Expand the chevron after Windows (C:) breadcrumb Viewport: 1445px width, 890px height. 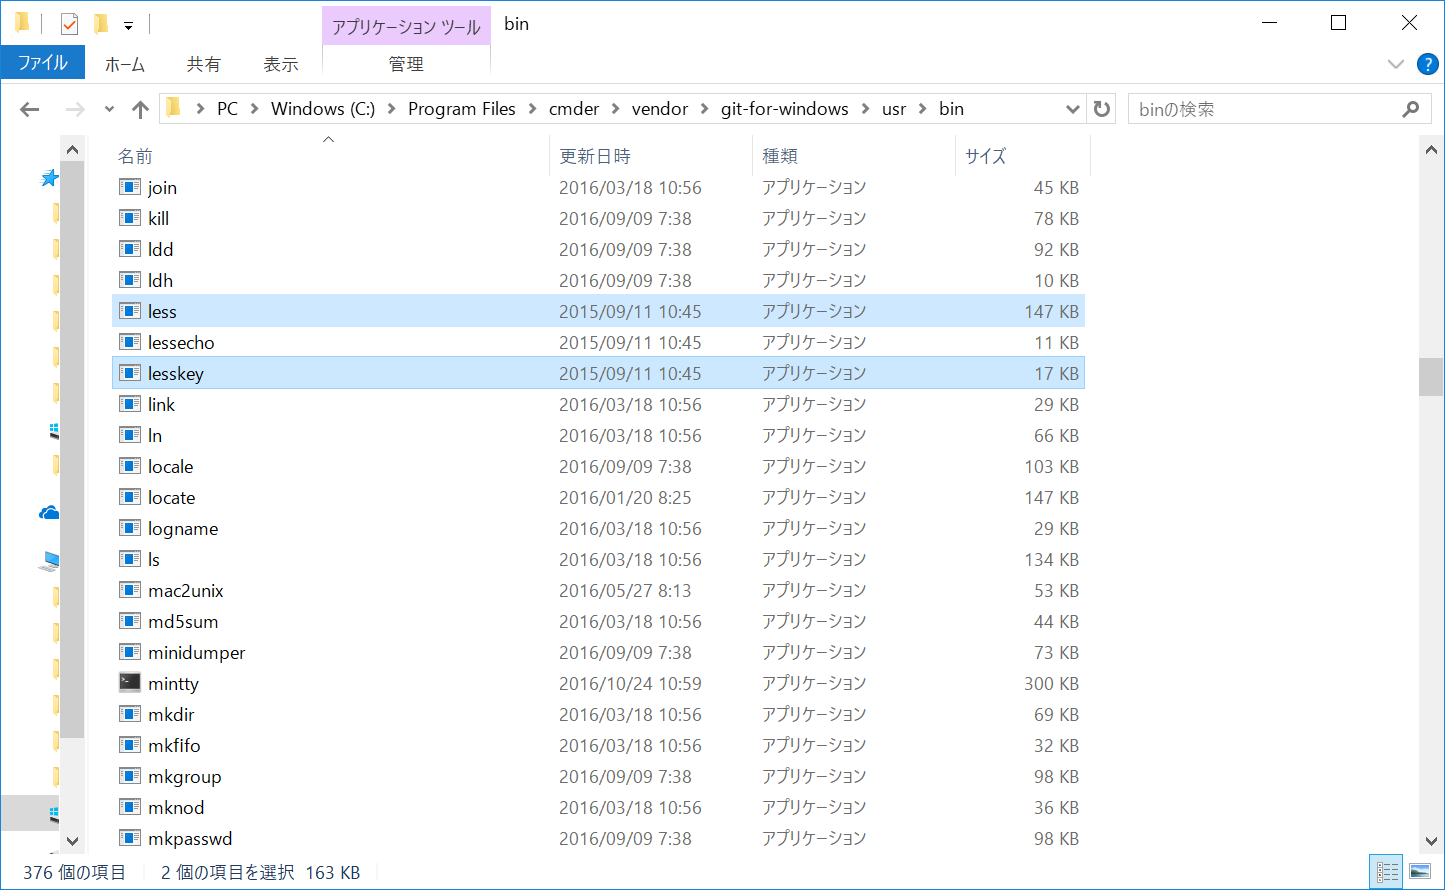[x=392, y=109]
